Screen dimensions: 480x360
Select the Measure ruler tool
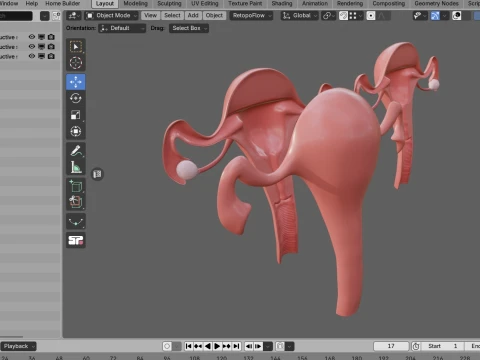[76, 167]
